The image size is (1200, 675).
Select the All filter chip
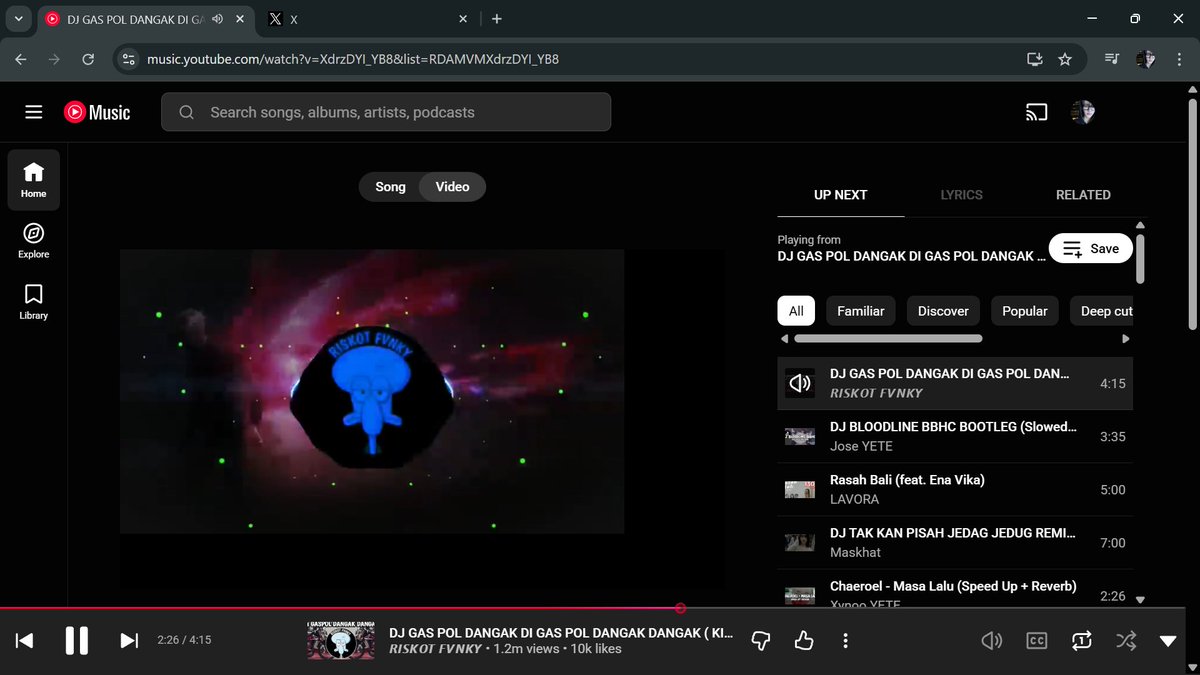pos(796,311)
